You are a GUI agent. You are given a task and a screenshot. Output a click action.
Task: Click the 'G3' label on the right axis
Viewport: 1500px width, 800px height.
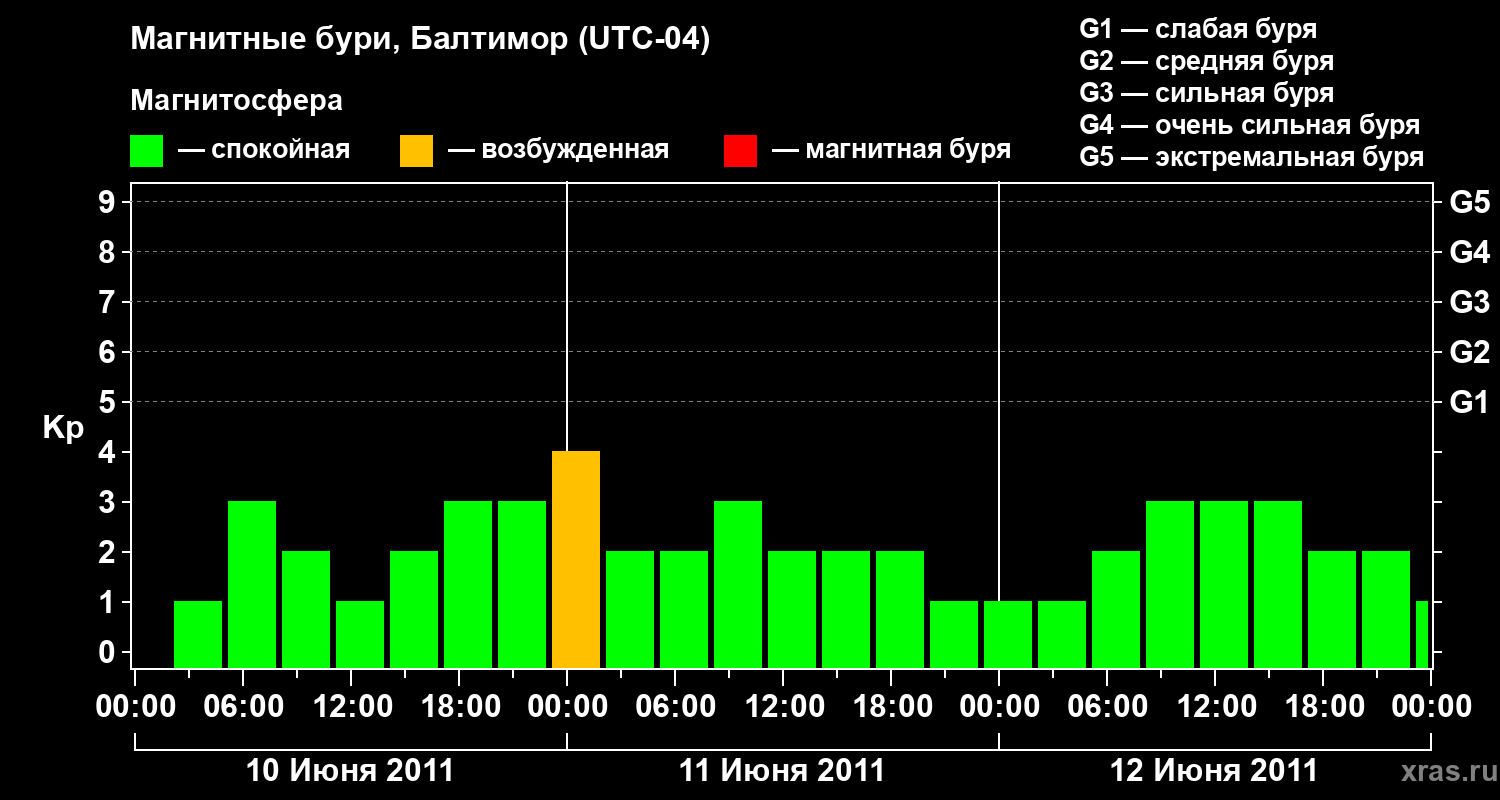[x=1470, y=302]
